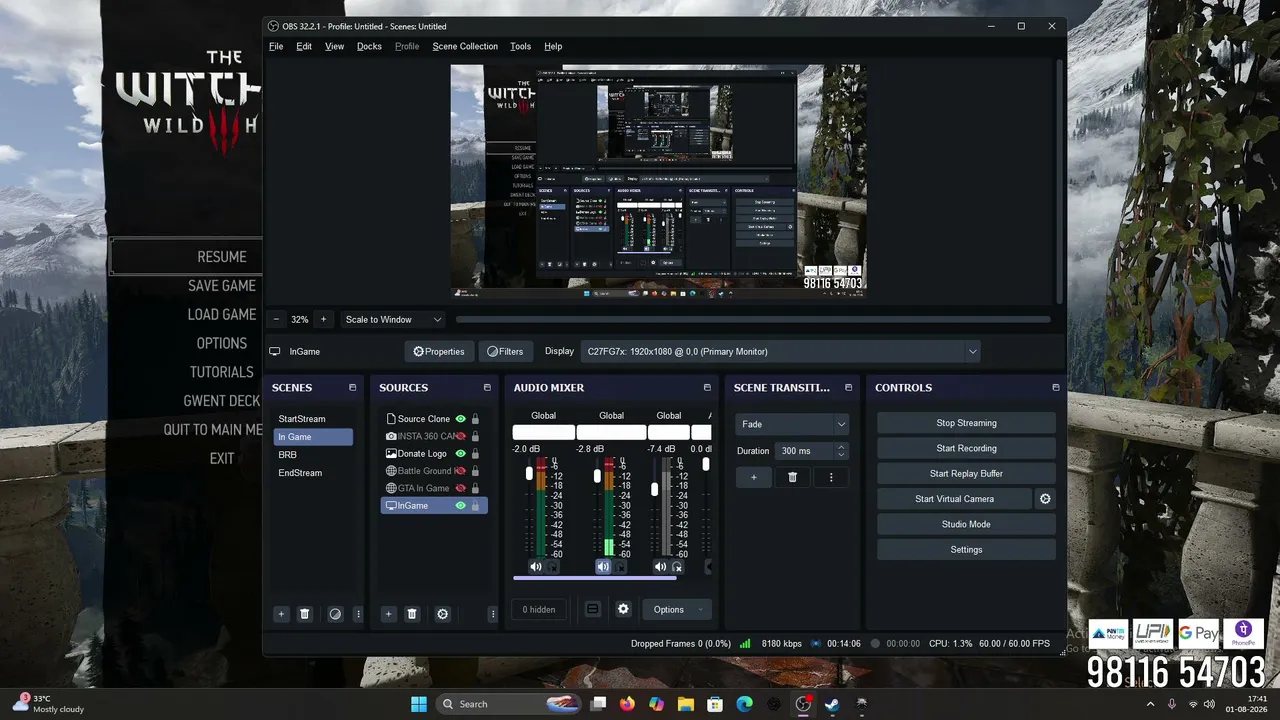Show the Battle Ground source

pos(460,471)
